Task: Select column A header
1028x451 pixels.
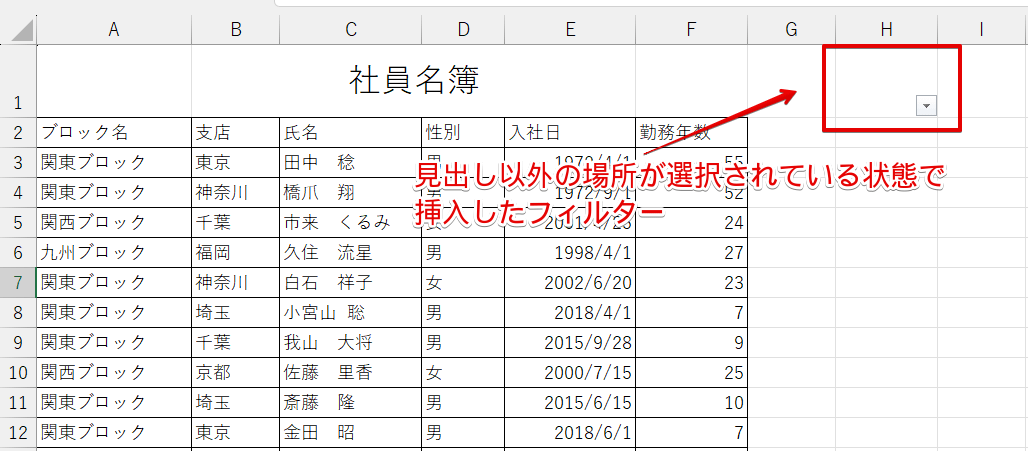Action: click(114, 29)
